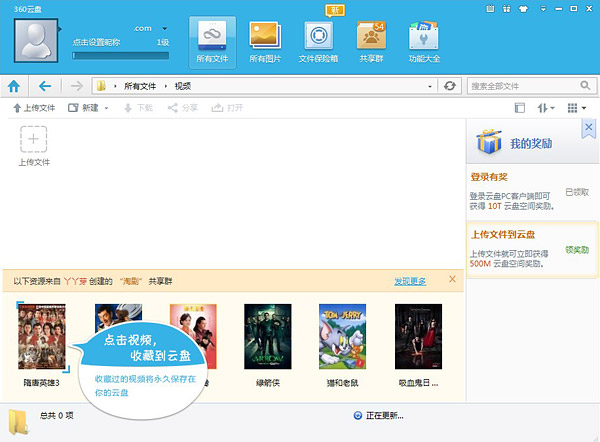Select the 绿箭侠 video thumbnail
The width and height of the screenshot is (600, 442).
[268, 335]
